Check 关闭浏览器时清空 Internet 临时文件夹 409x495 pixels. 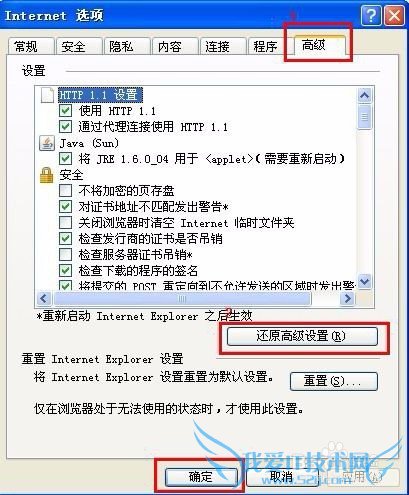(65, 223)
